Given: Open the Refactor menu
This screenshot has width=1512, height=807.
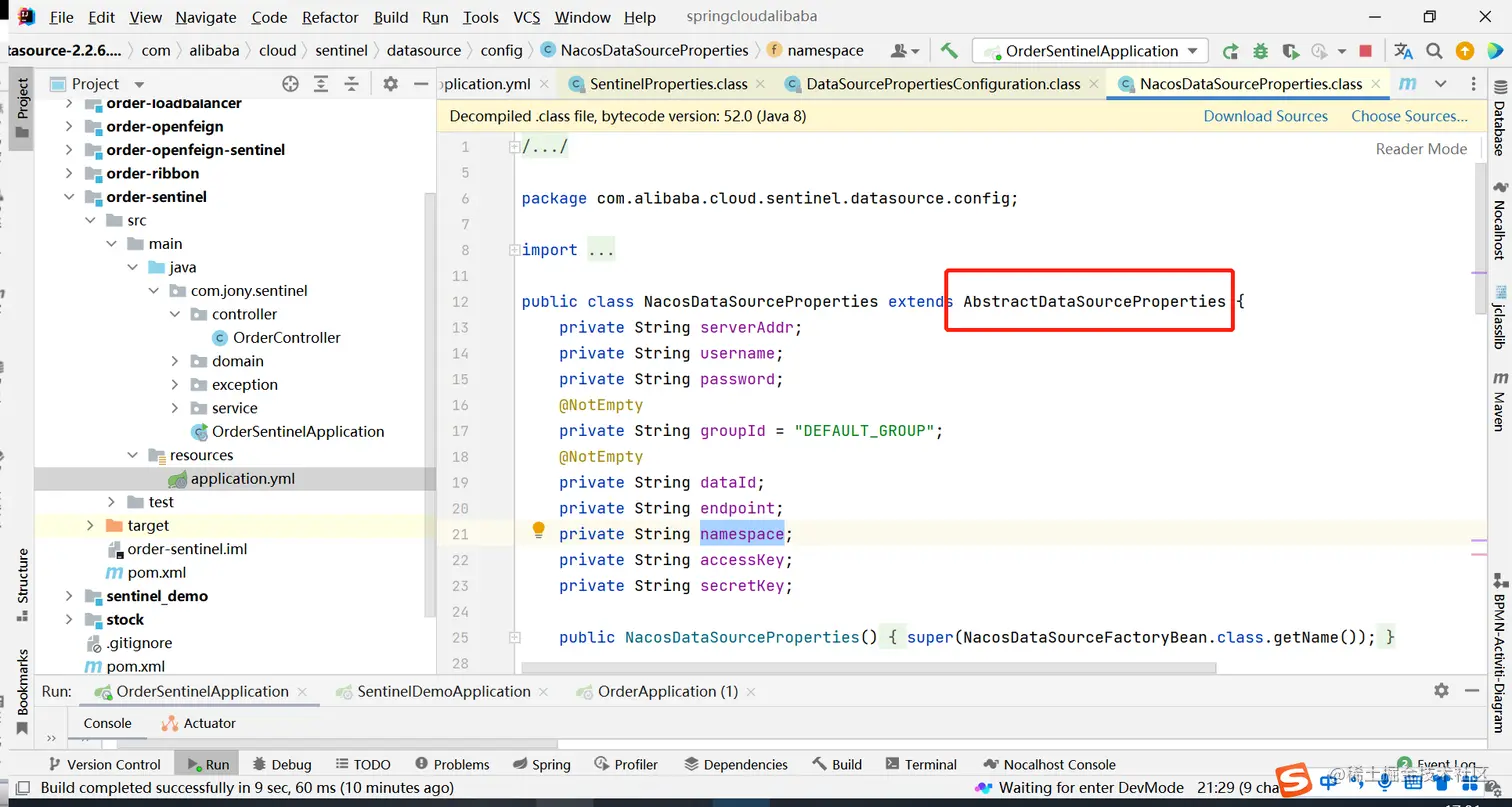Looking at the screenshot, I should coord(330,17).
